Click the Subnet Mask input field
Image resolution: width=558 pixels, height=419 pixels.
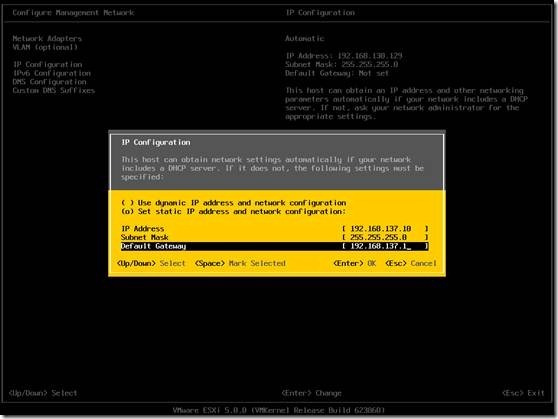[385, 237]
